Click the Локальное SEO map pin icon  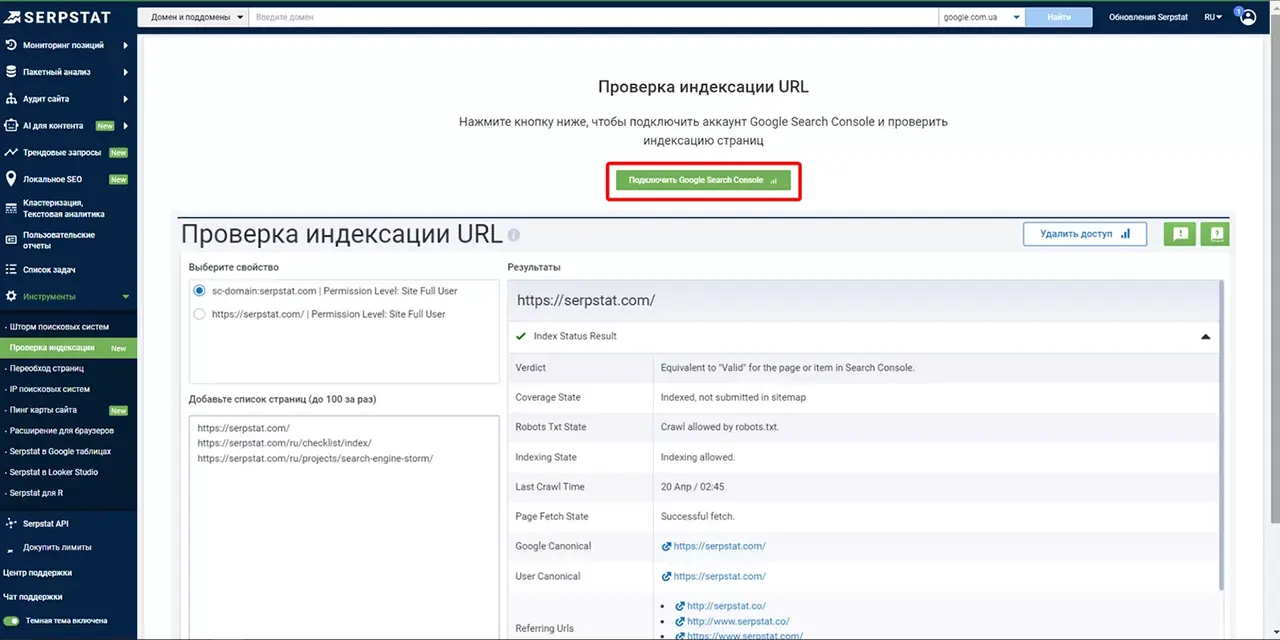pyautogui.click(x=11, y=179)
